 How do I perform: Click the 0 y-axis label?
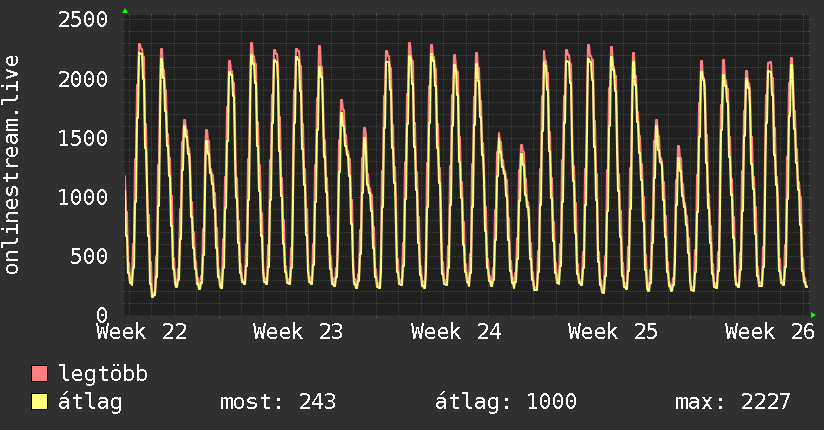tap(102, 314)
